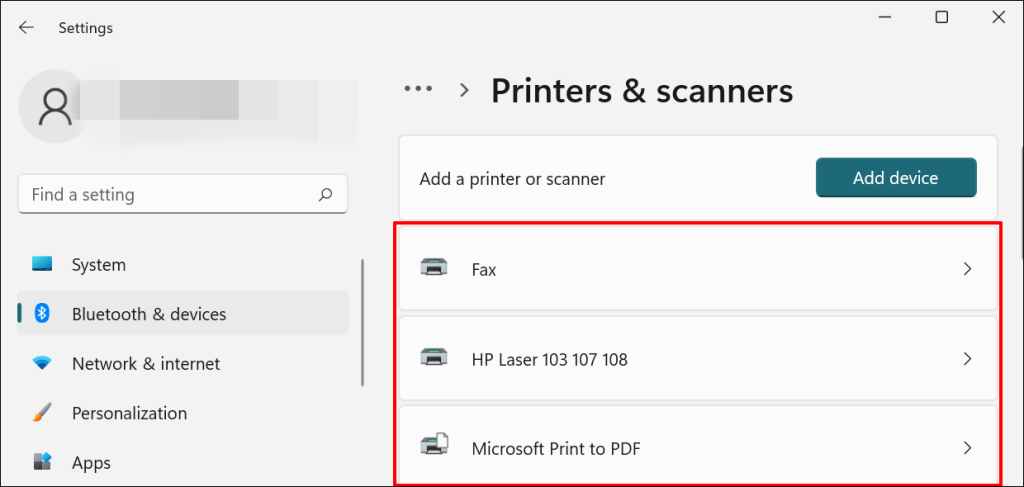Image resolution: width=1024 pixels, height=487 pixels.
Task: Click the Bluetooth icon in sidebar
Action: pos(42,314)
